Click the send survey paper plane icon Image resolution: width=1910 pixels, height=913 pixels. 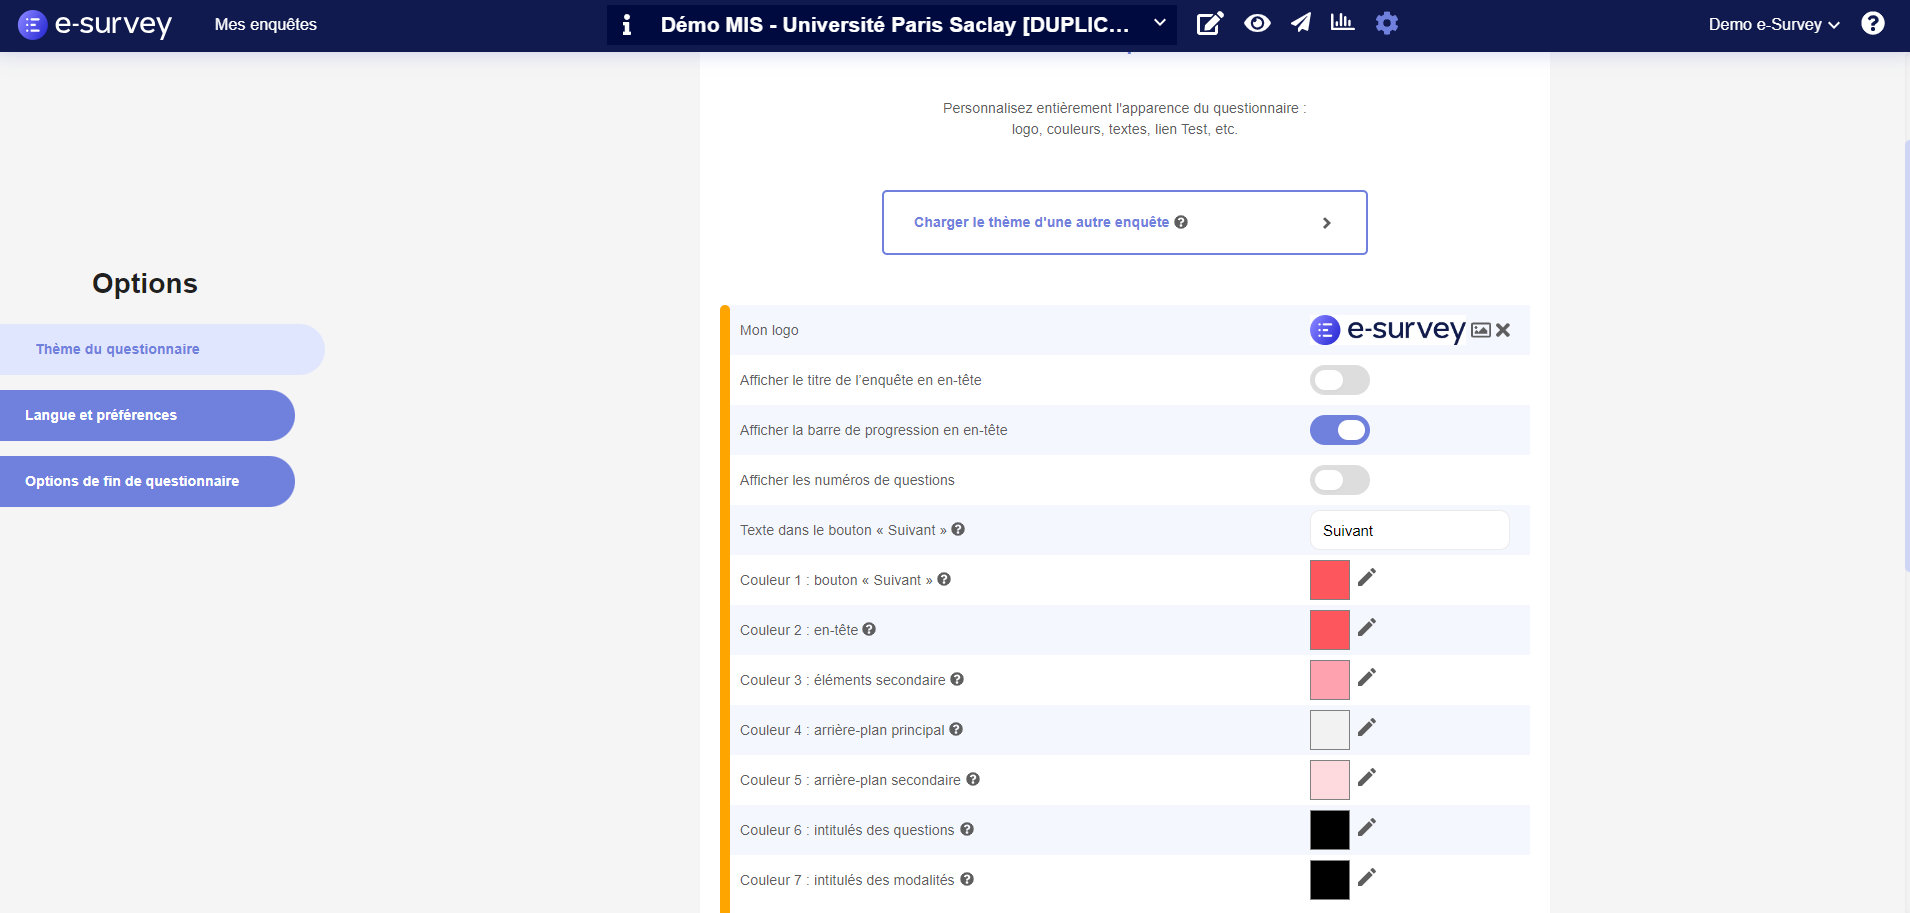pyautogui.click(x=1299, y=23)
